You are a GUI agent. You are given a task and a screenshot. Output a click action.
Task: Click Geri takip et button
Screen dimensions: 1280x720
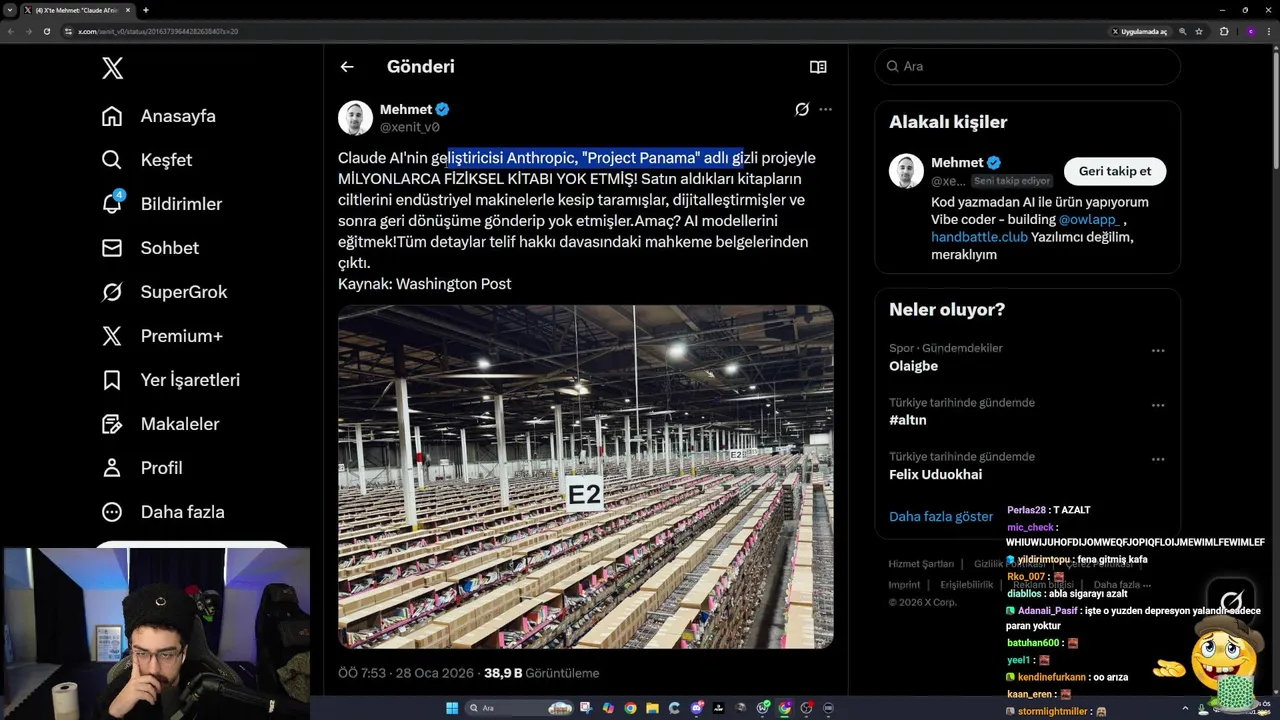click(x=1115, y=171)
